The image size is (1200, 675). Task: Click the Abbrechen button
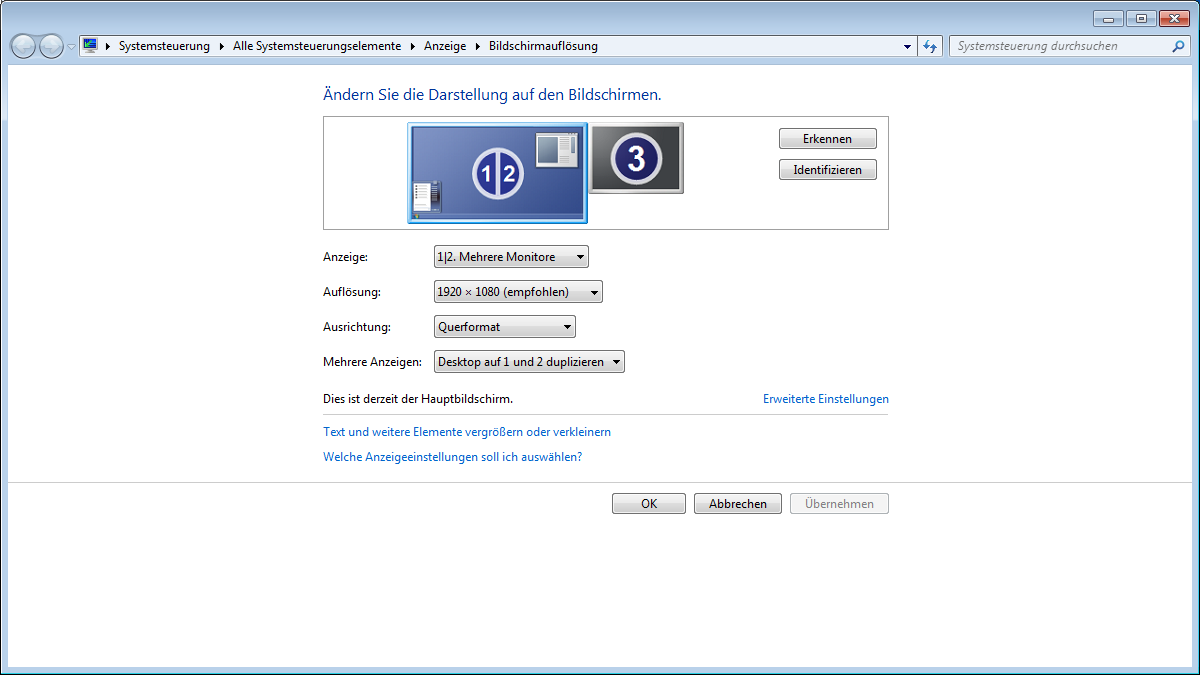tap(738, 504)
